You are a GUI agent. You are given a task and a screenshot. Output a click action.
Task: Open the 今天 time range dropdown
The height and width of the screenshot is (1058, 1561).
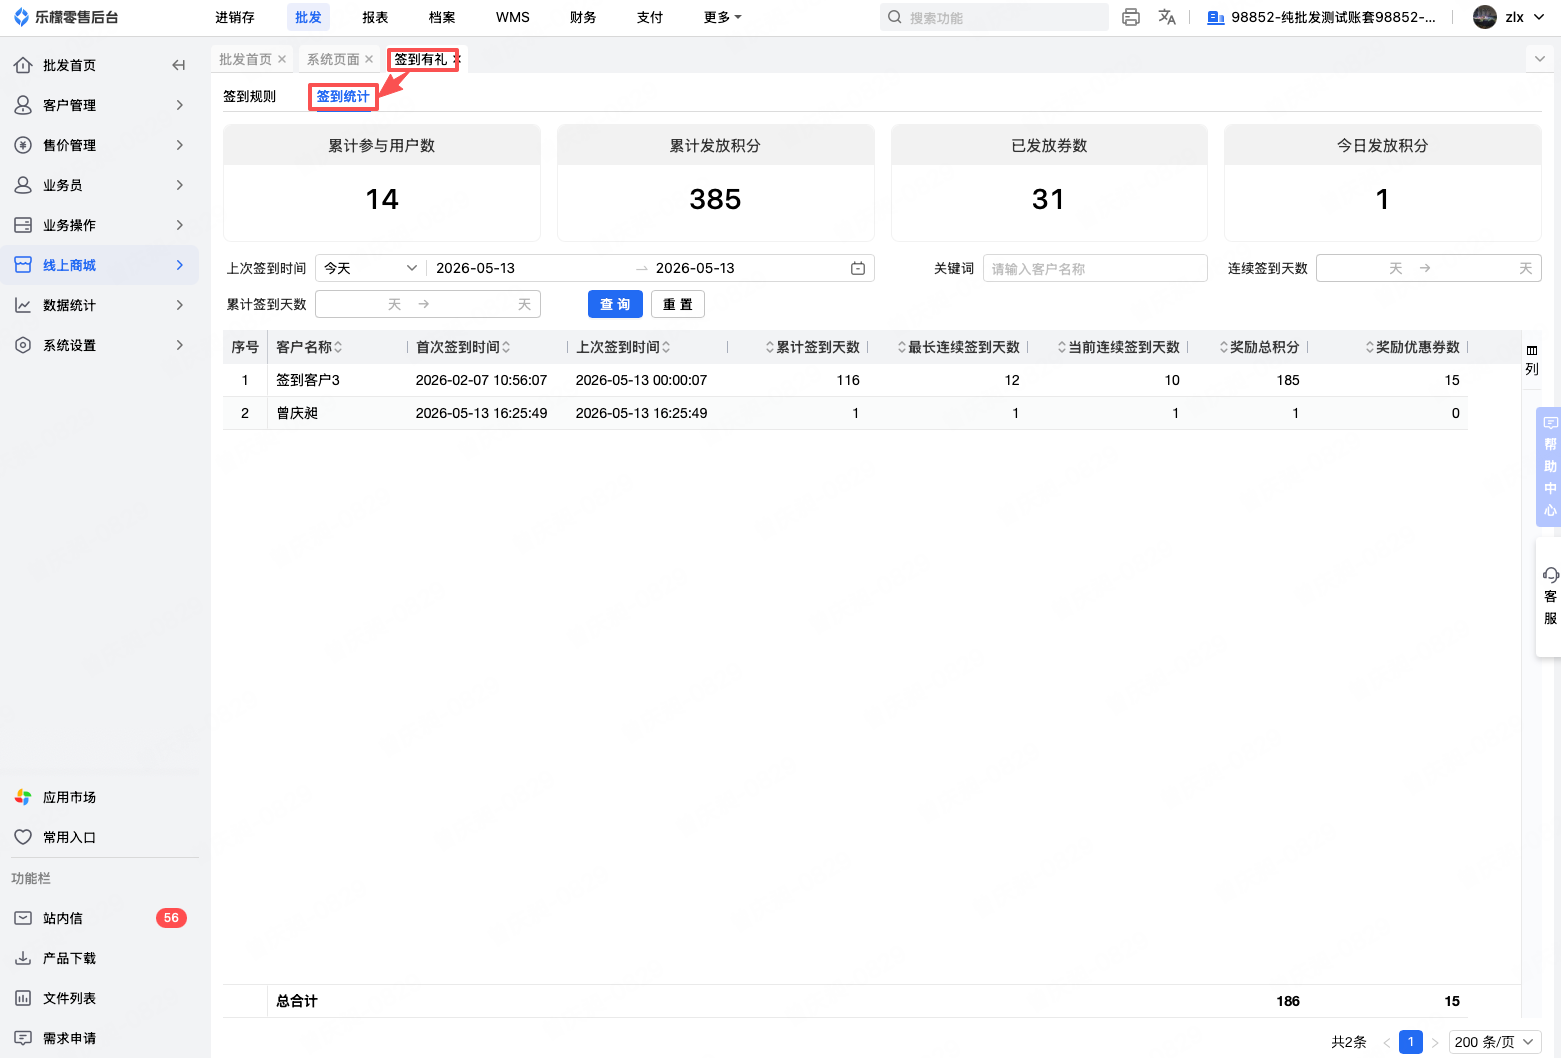[x=371, y=268]
